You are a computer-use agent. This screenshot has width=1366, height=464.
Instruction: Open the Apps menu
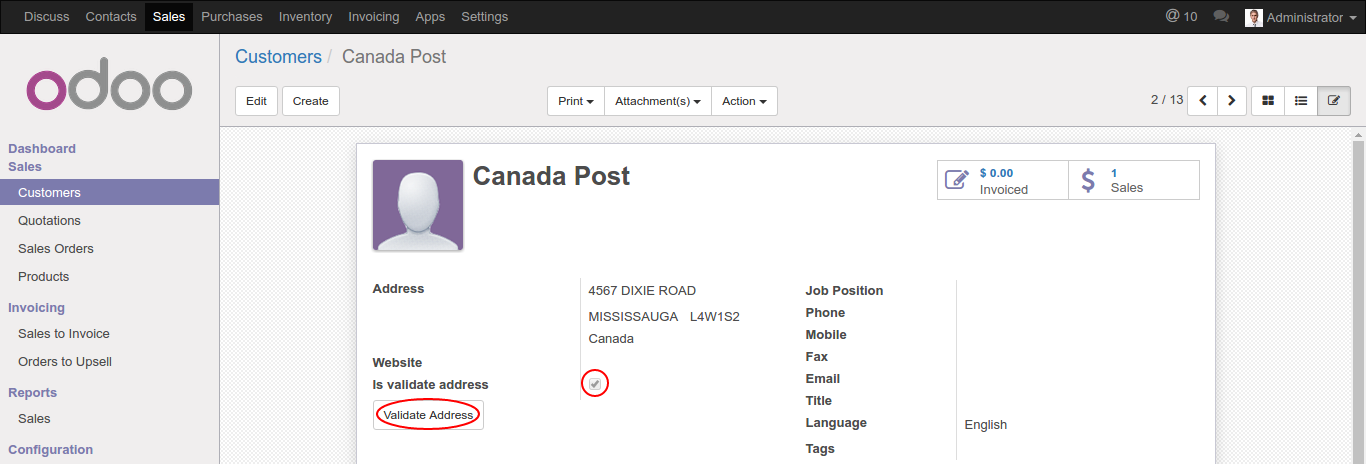point(430,17)
